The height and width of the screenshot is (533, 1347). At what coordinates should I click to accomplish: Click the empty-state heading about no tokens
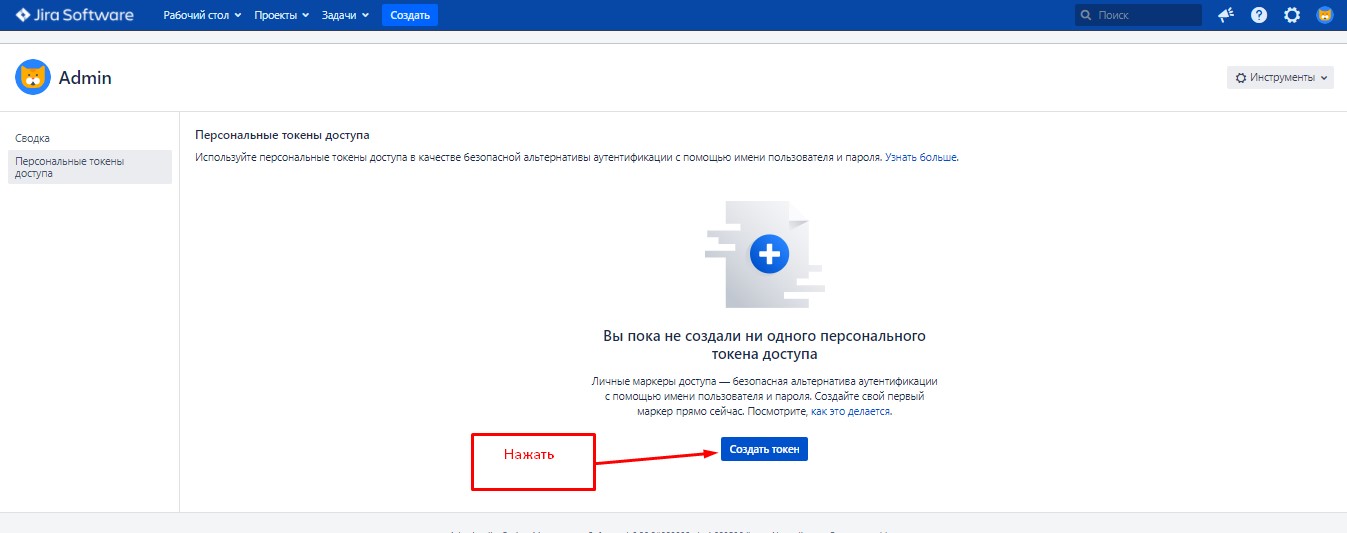764,345
